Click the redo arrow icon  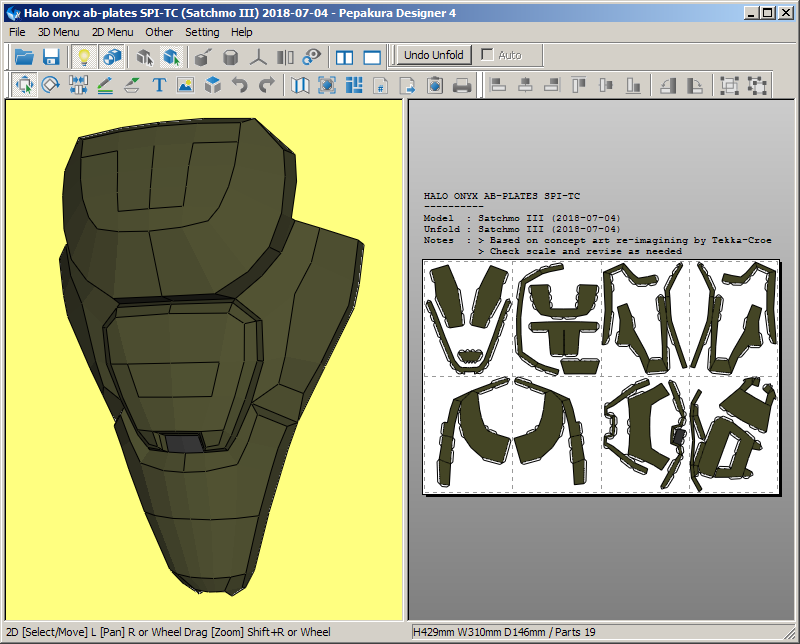pyautogui.click(x=266, y=85)
